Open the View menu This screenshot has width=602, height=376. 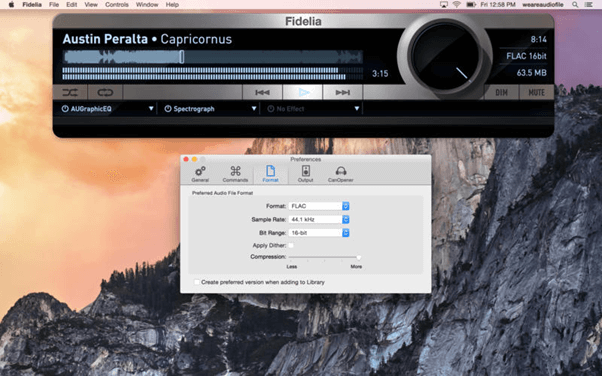tap(91, 5)
